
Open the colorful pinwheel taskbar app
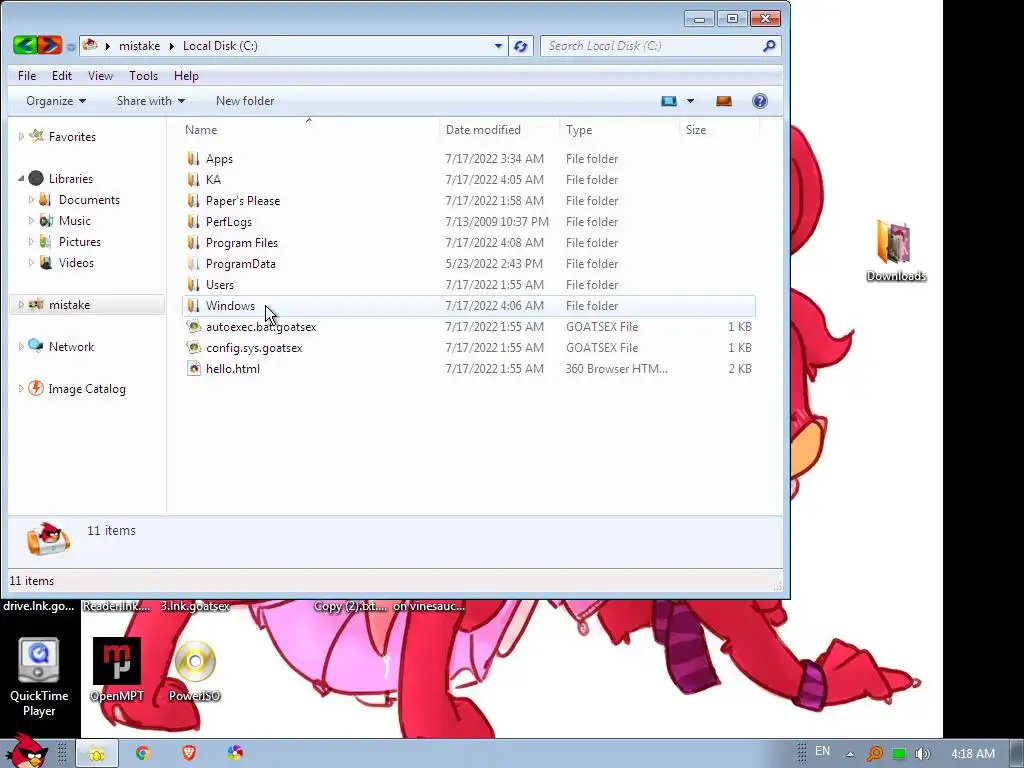click(235, 754)
